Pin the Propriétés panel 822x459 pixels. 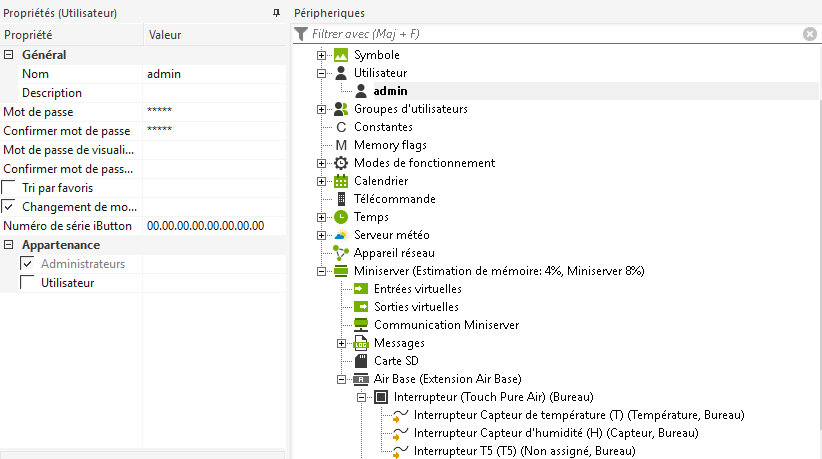pos(276,13)
